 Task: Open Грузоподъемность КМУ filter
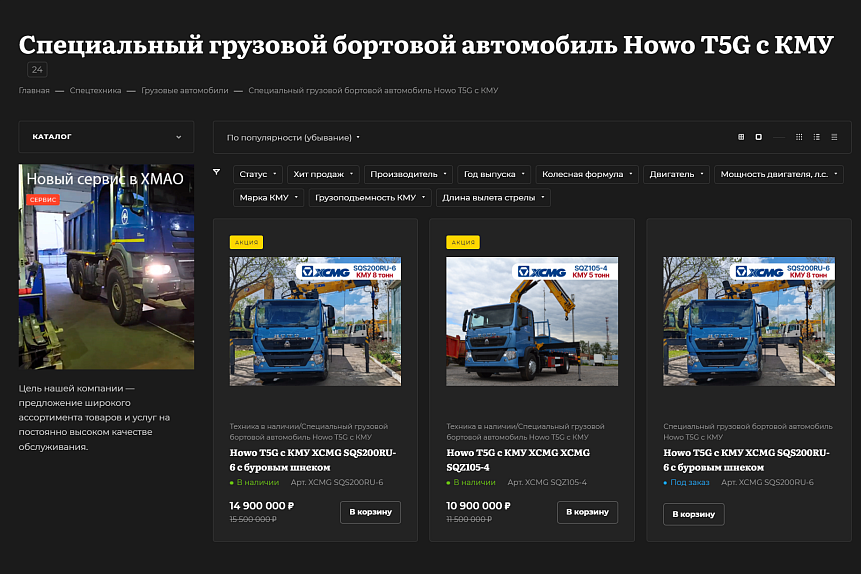tap(370, 198)
